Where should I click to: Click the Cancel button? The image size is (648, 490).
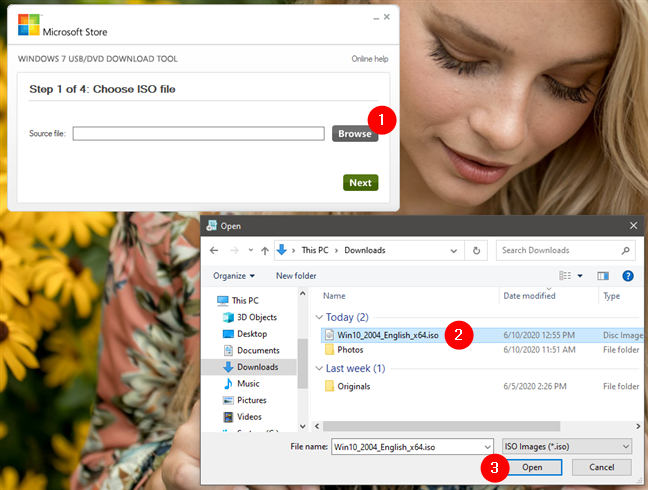(x=601, y=467)
